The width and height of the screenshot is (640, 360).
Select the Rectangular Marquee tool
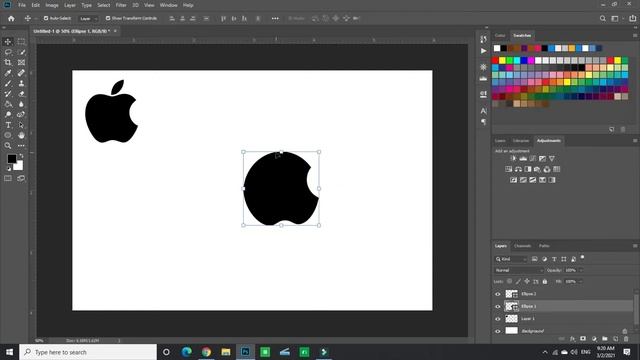click(x=21, y=42)
